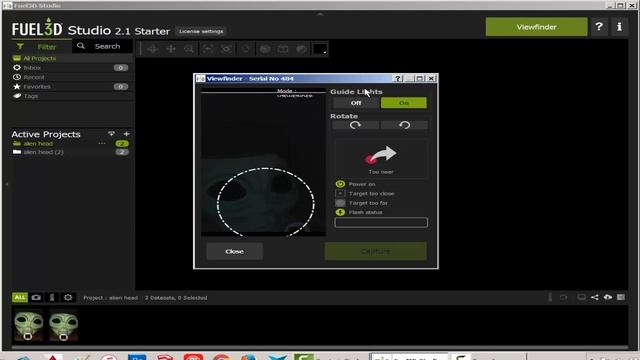The image size is (640, 360).
Task: Turn Guide Lights Off
Action: click(x=356, y=103)
